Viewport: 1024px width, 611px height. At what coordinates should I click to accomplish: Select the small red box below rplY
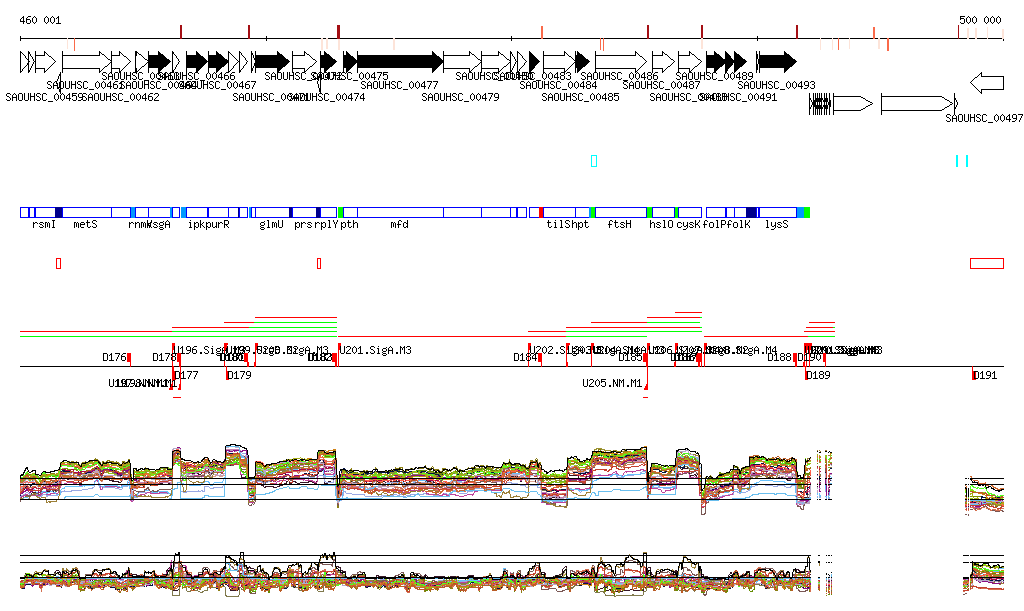click(319, 263)
